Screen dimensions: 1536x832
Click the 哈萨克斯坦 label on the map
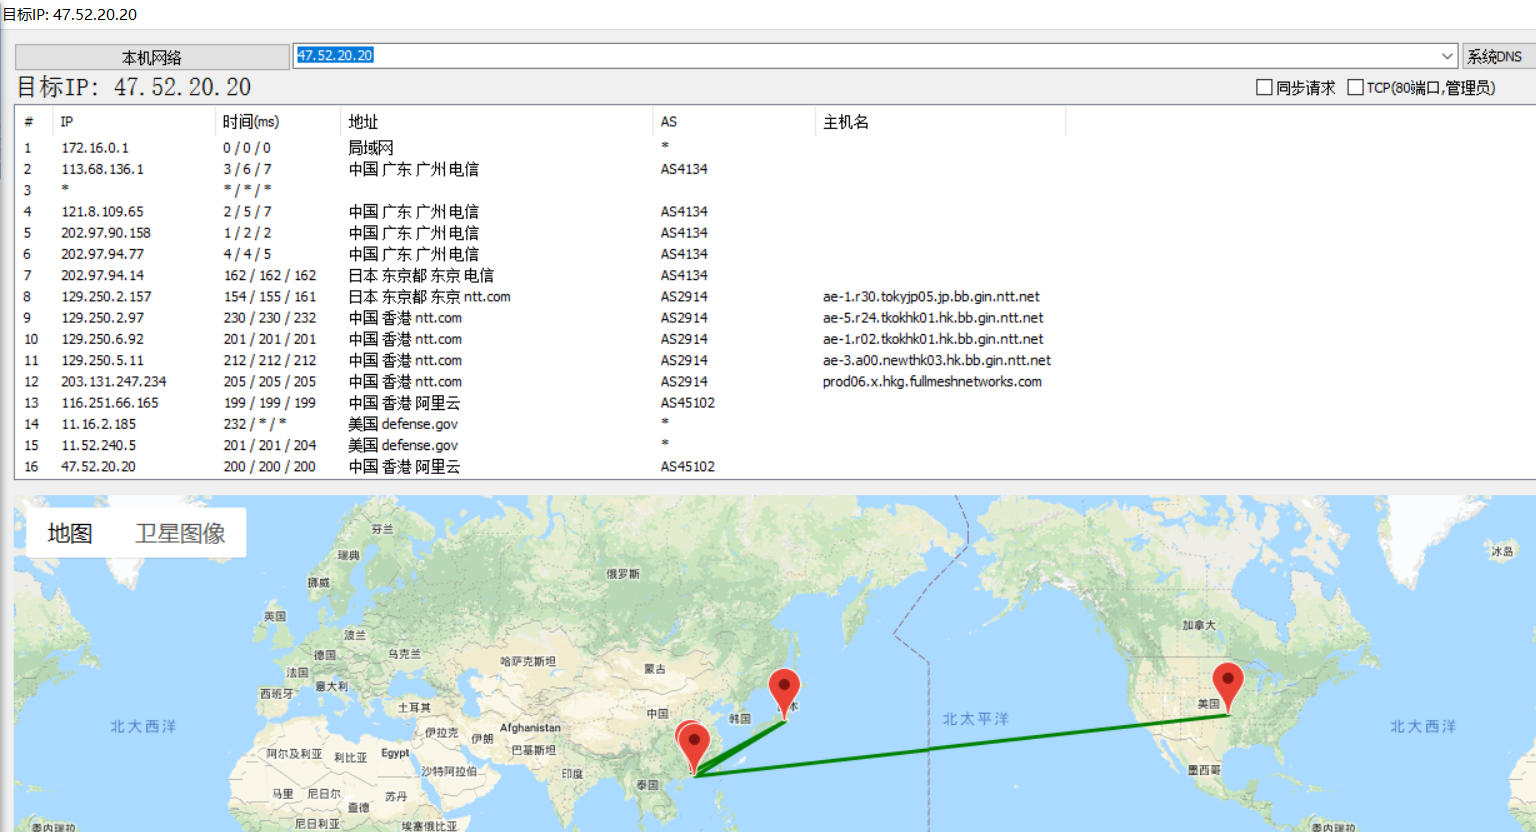[x=528, y=661]
